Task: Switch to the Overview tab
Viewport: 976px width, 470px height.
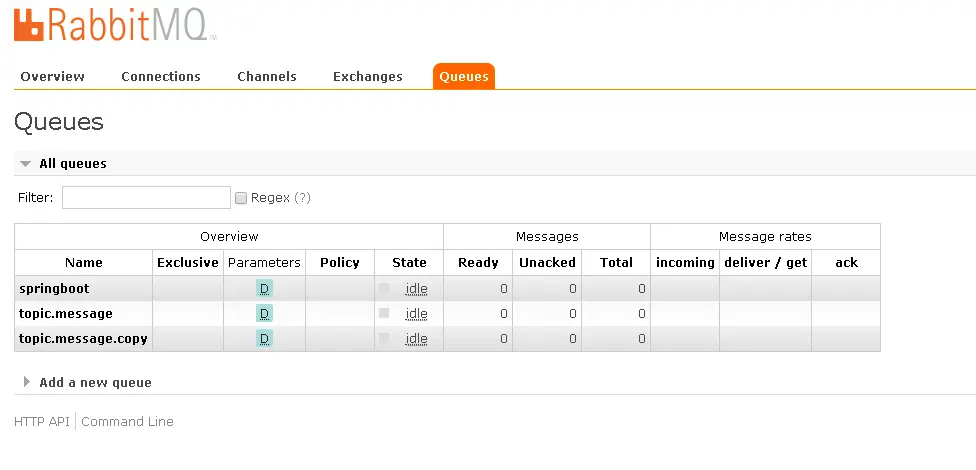Action: pos(52,77)
